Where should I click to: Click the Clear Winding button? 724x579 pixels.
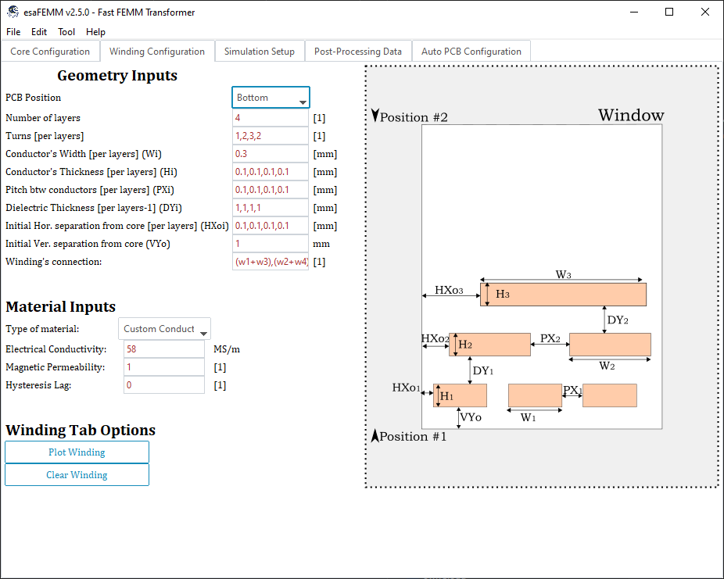tap(77, 475)
